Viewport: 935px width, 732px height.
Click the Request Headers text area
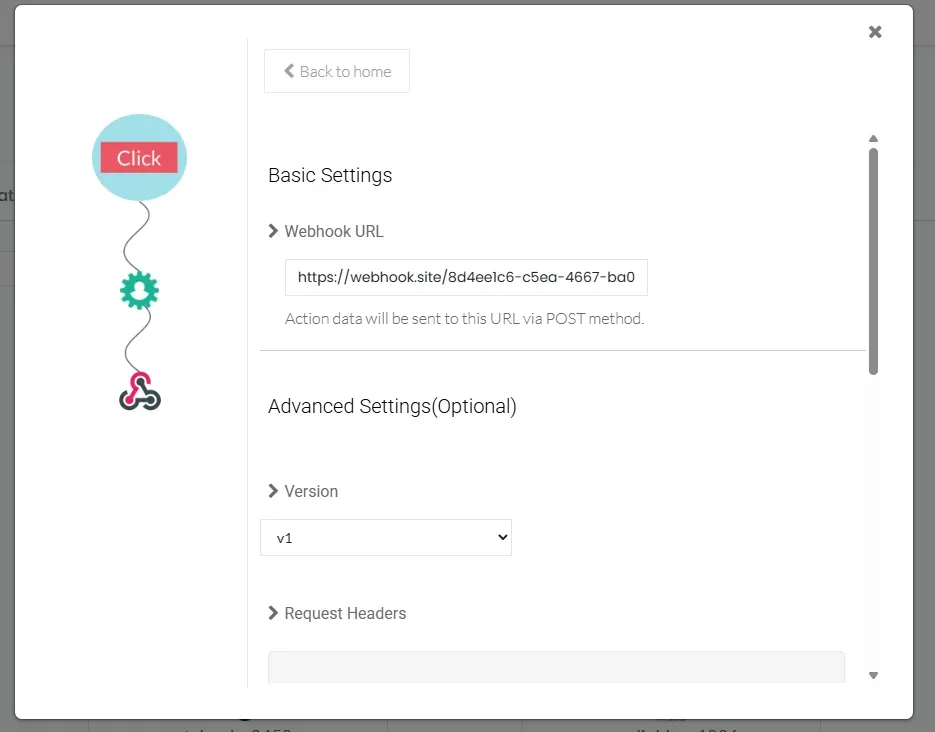pos(556,667)
